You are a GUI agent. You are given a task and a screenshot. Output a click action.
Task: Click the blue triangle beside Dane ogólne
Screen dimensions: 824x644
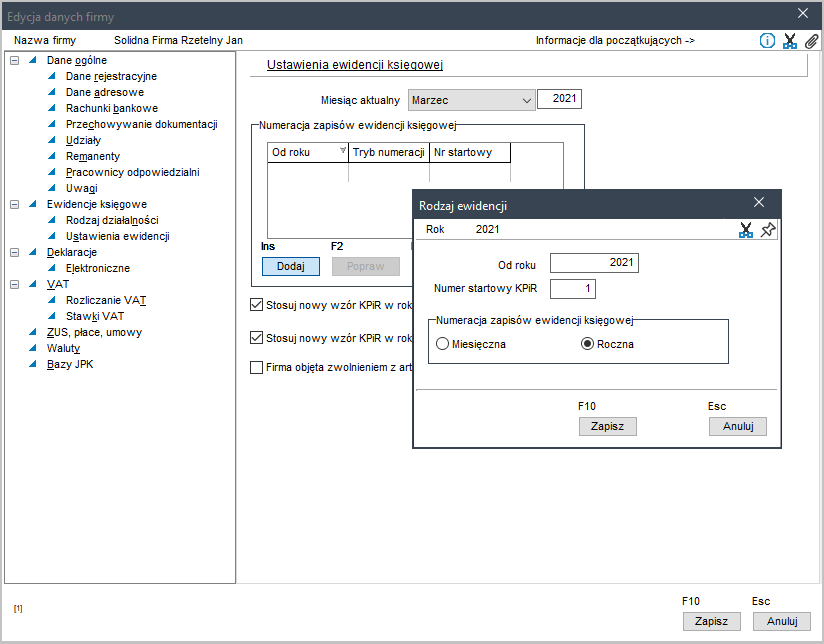(33, 60)
